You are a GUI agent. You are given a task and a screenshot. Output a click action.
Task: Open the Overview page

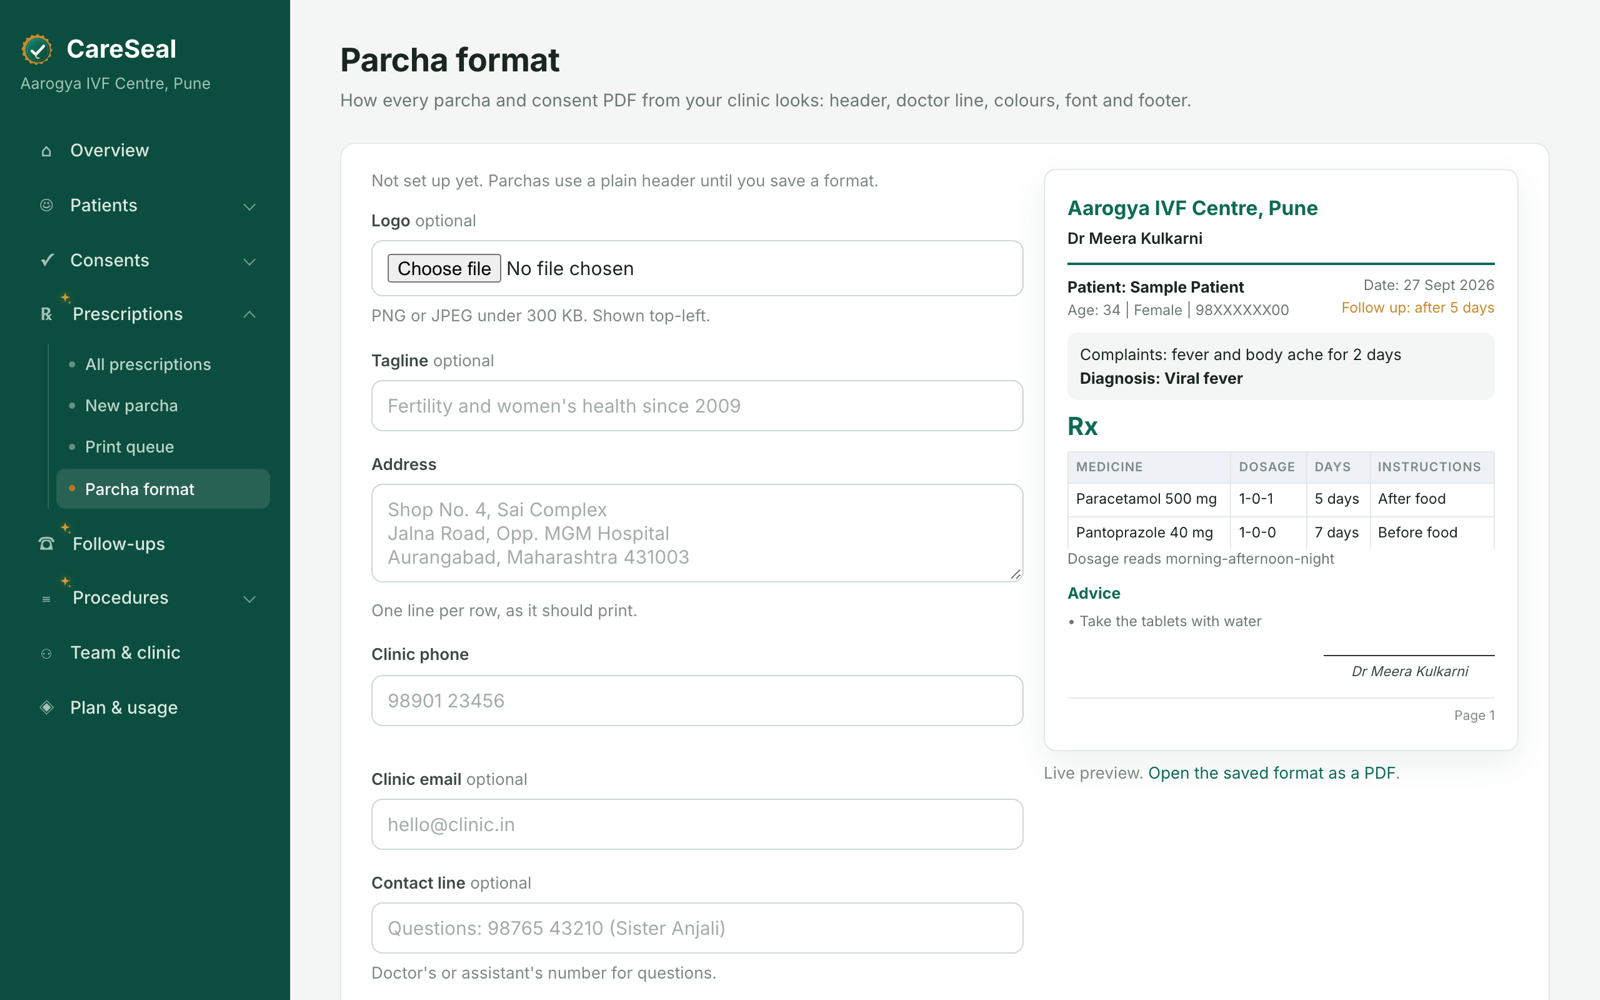pos(145,150)
